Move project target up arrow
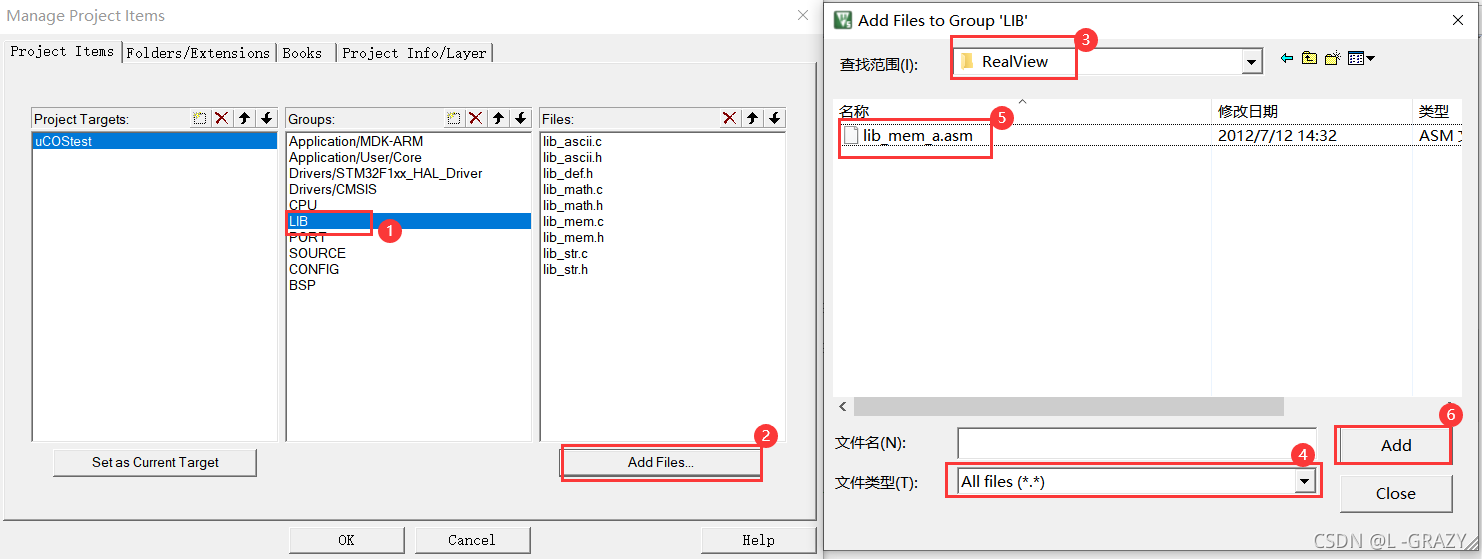 coord(244,118)
